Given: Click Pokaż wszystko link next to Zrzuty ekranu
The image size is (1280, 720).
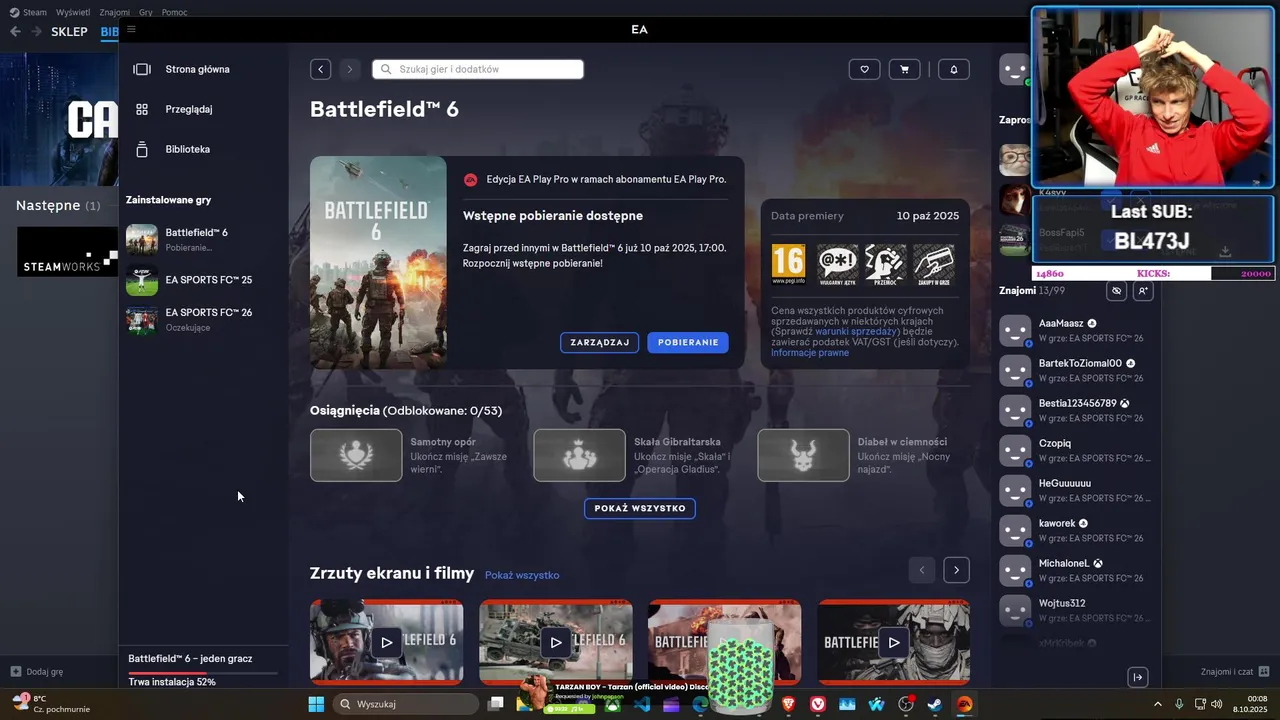Looking at the screenshot, I should coord(522,575).
